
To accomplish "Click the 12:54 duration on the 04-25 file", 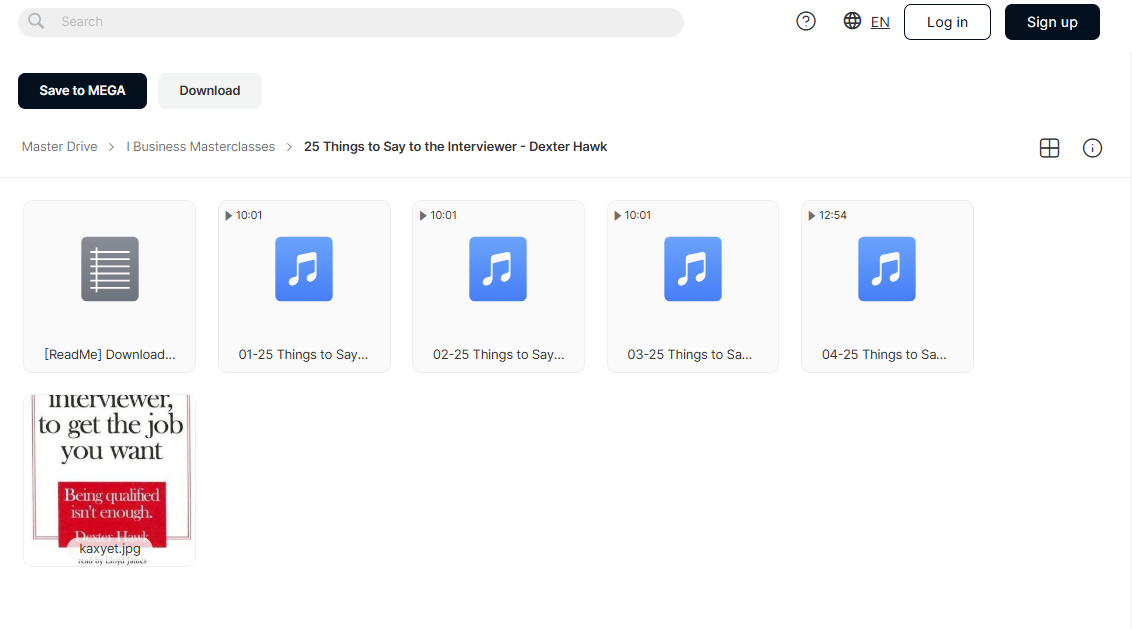I will pos(832,215).
